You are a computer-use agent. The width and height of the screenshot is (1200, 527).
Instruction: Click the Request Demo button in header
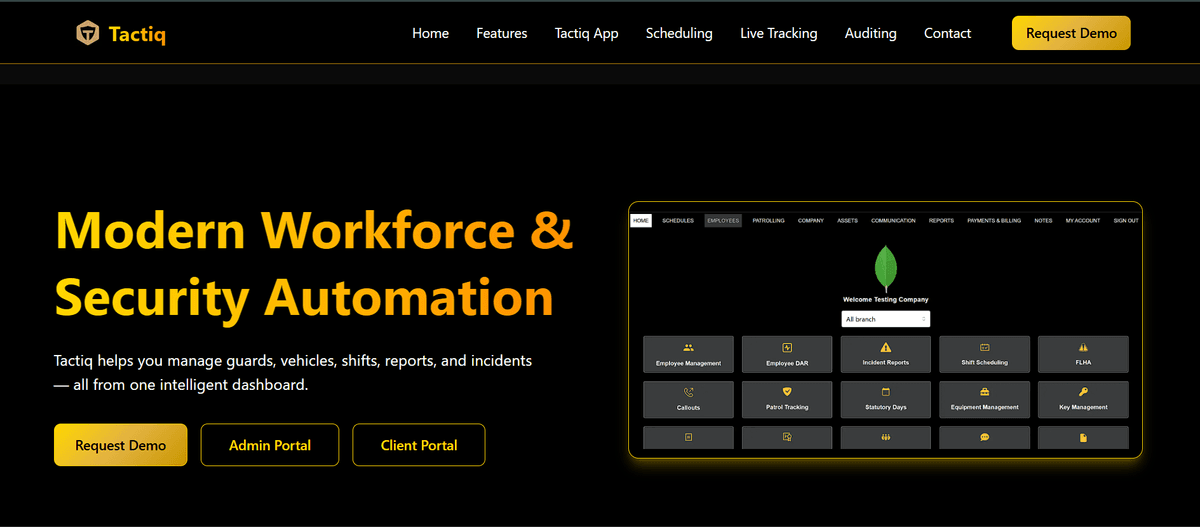pos(1071,33)
